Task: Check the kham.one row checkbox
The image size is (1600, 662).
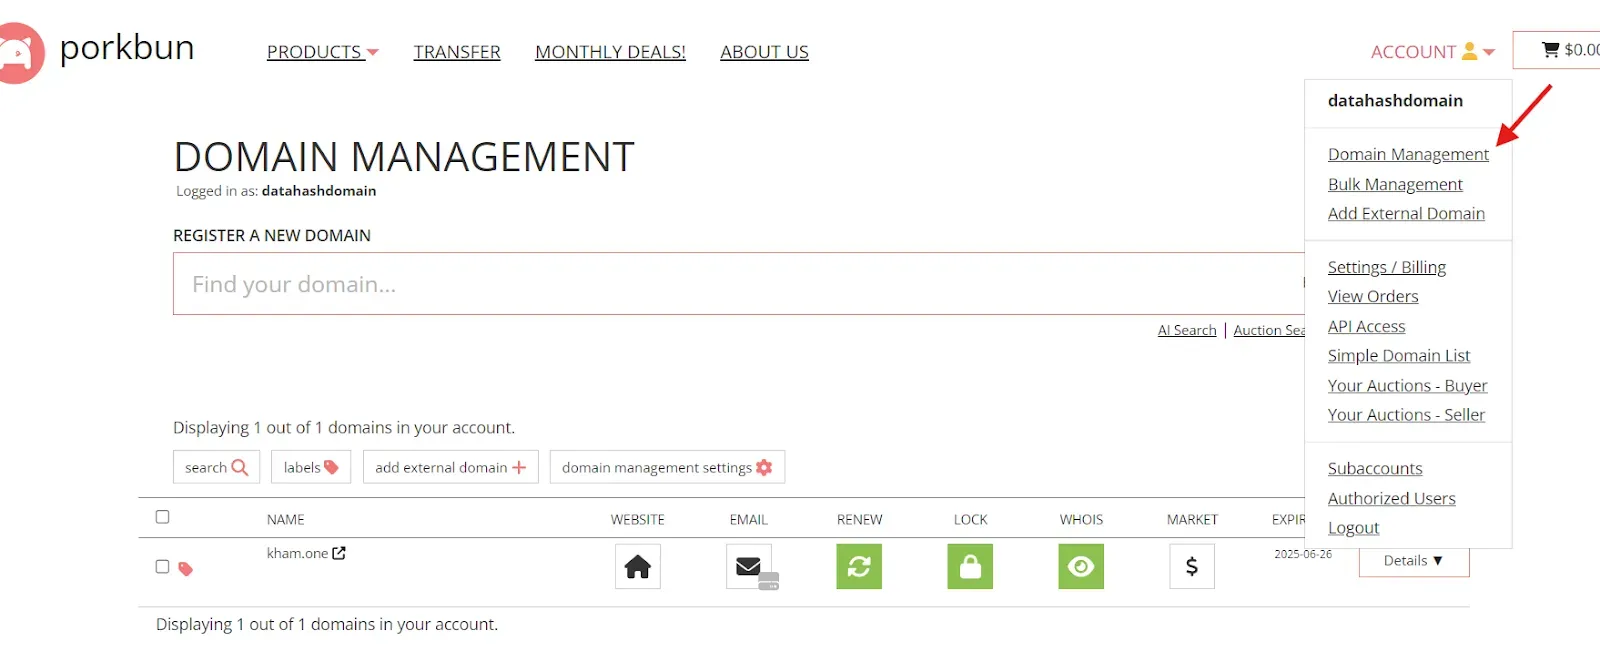Action: coord(162,566)
